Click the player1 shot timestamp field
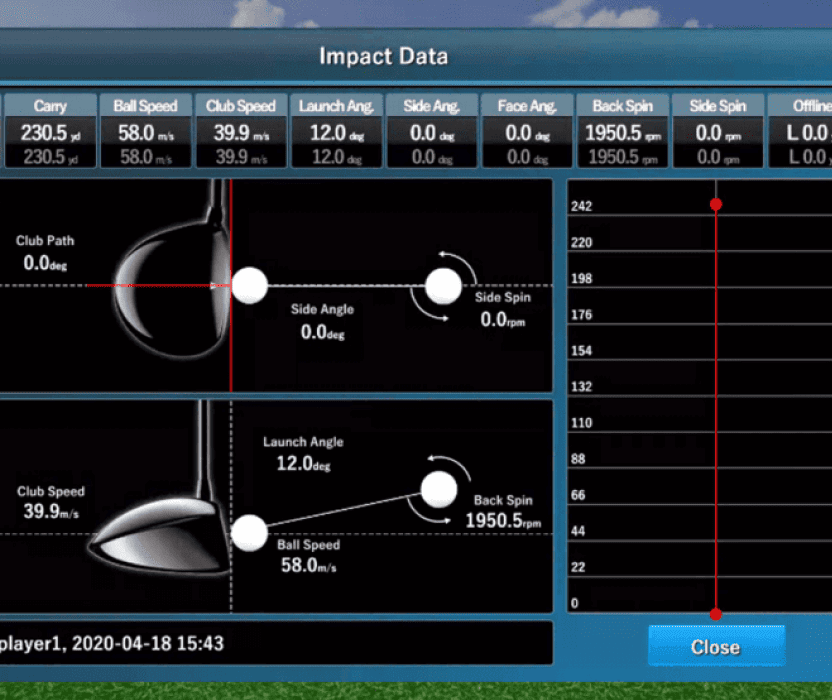Viewport: 832px width, 700px height. coord(275,644)
